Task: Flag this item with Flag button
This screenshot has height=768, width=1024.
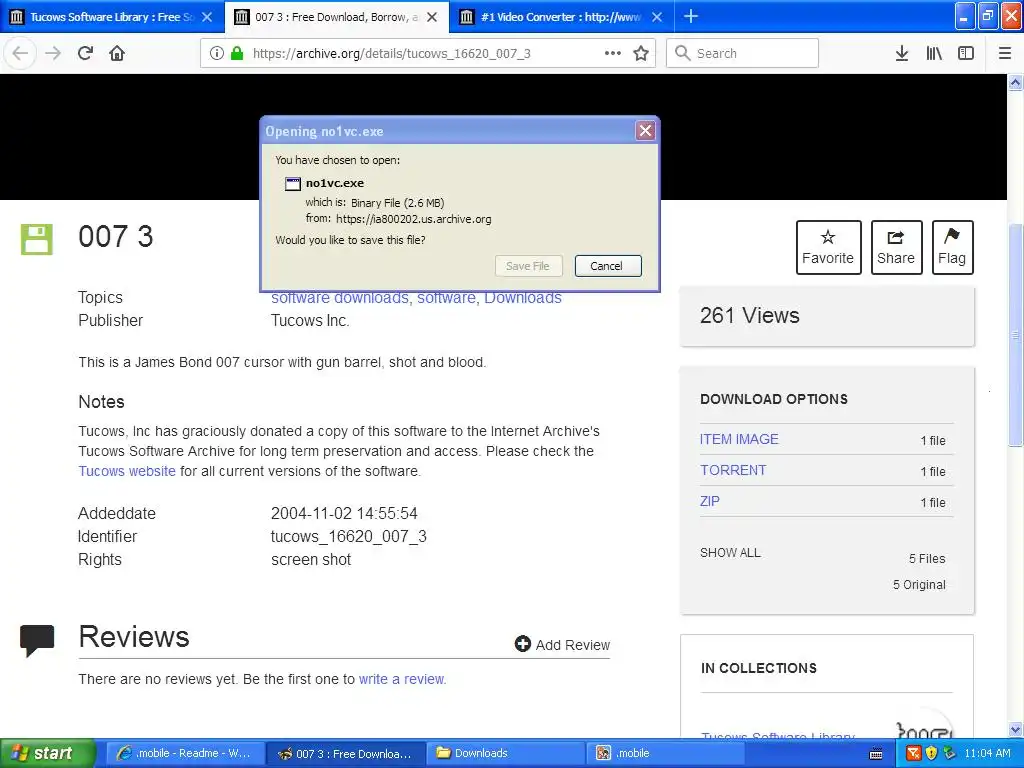Action: pyautogui.click(x=952, y=247)
